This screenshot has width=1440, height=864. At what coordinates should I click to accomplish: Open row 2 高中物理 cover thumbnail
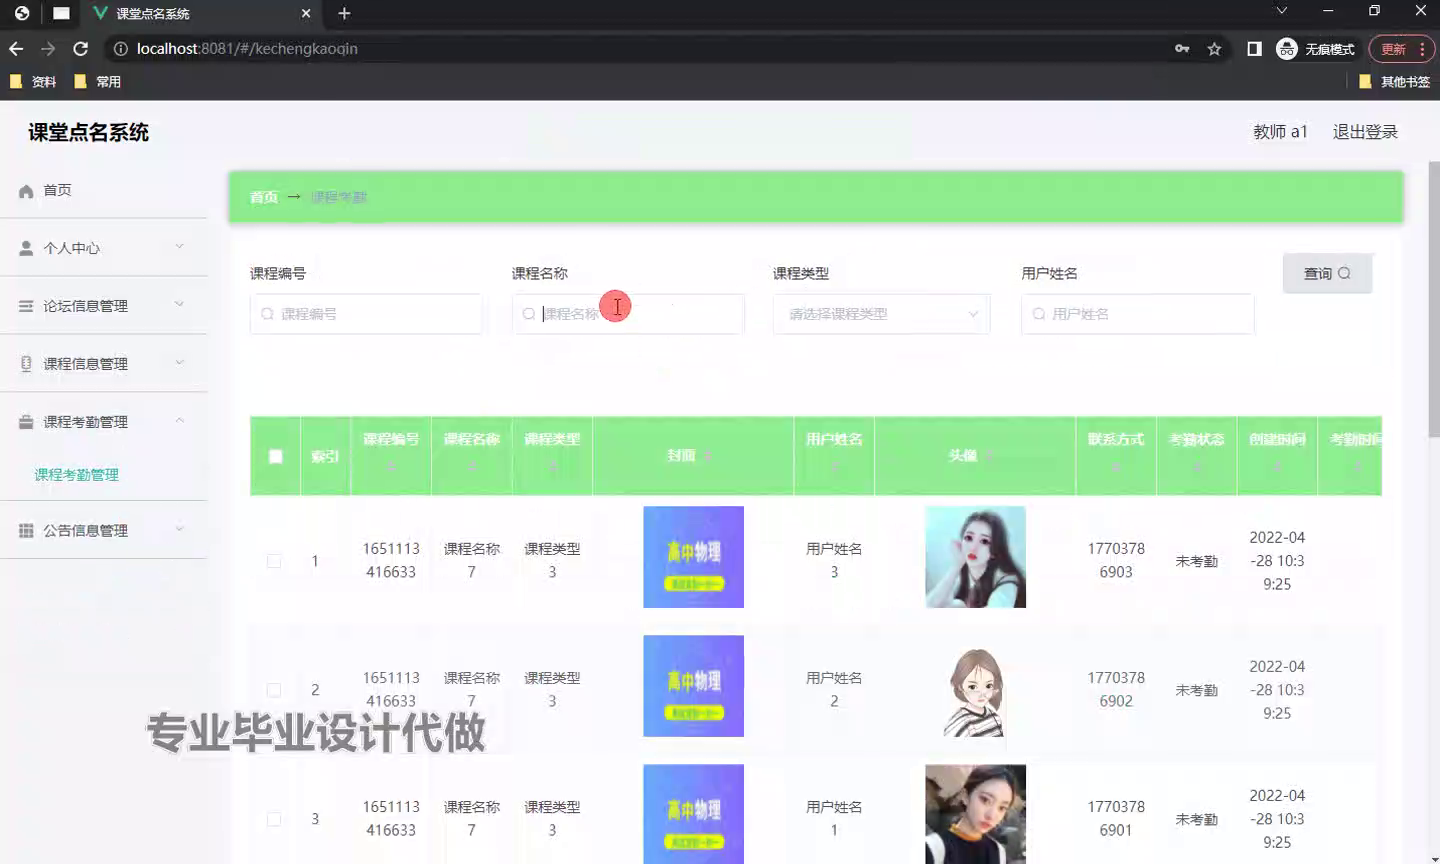693,686
